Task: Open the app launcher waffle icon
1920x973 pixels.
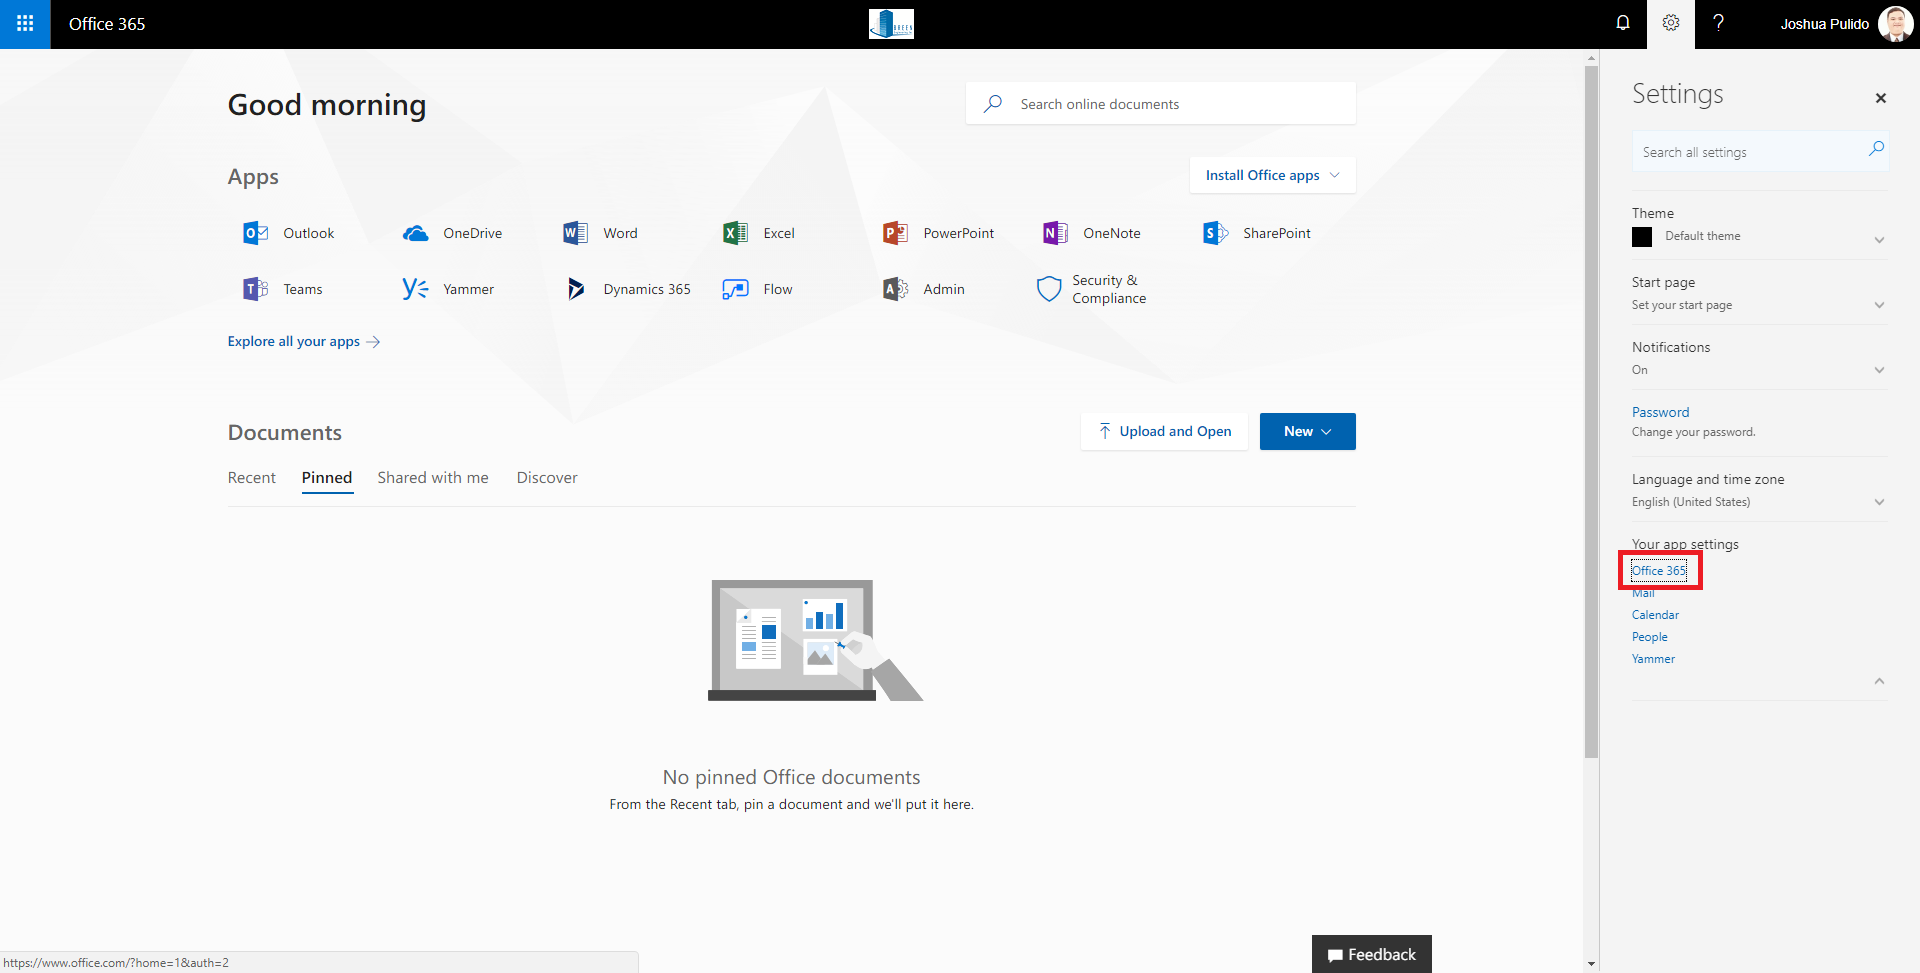Action: (25, 24)
